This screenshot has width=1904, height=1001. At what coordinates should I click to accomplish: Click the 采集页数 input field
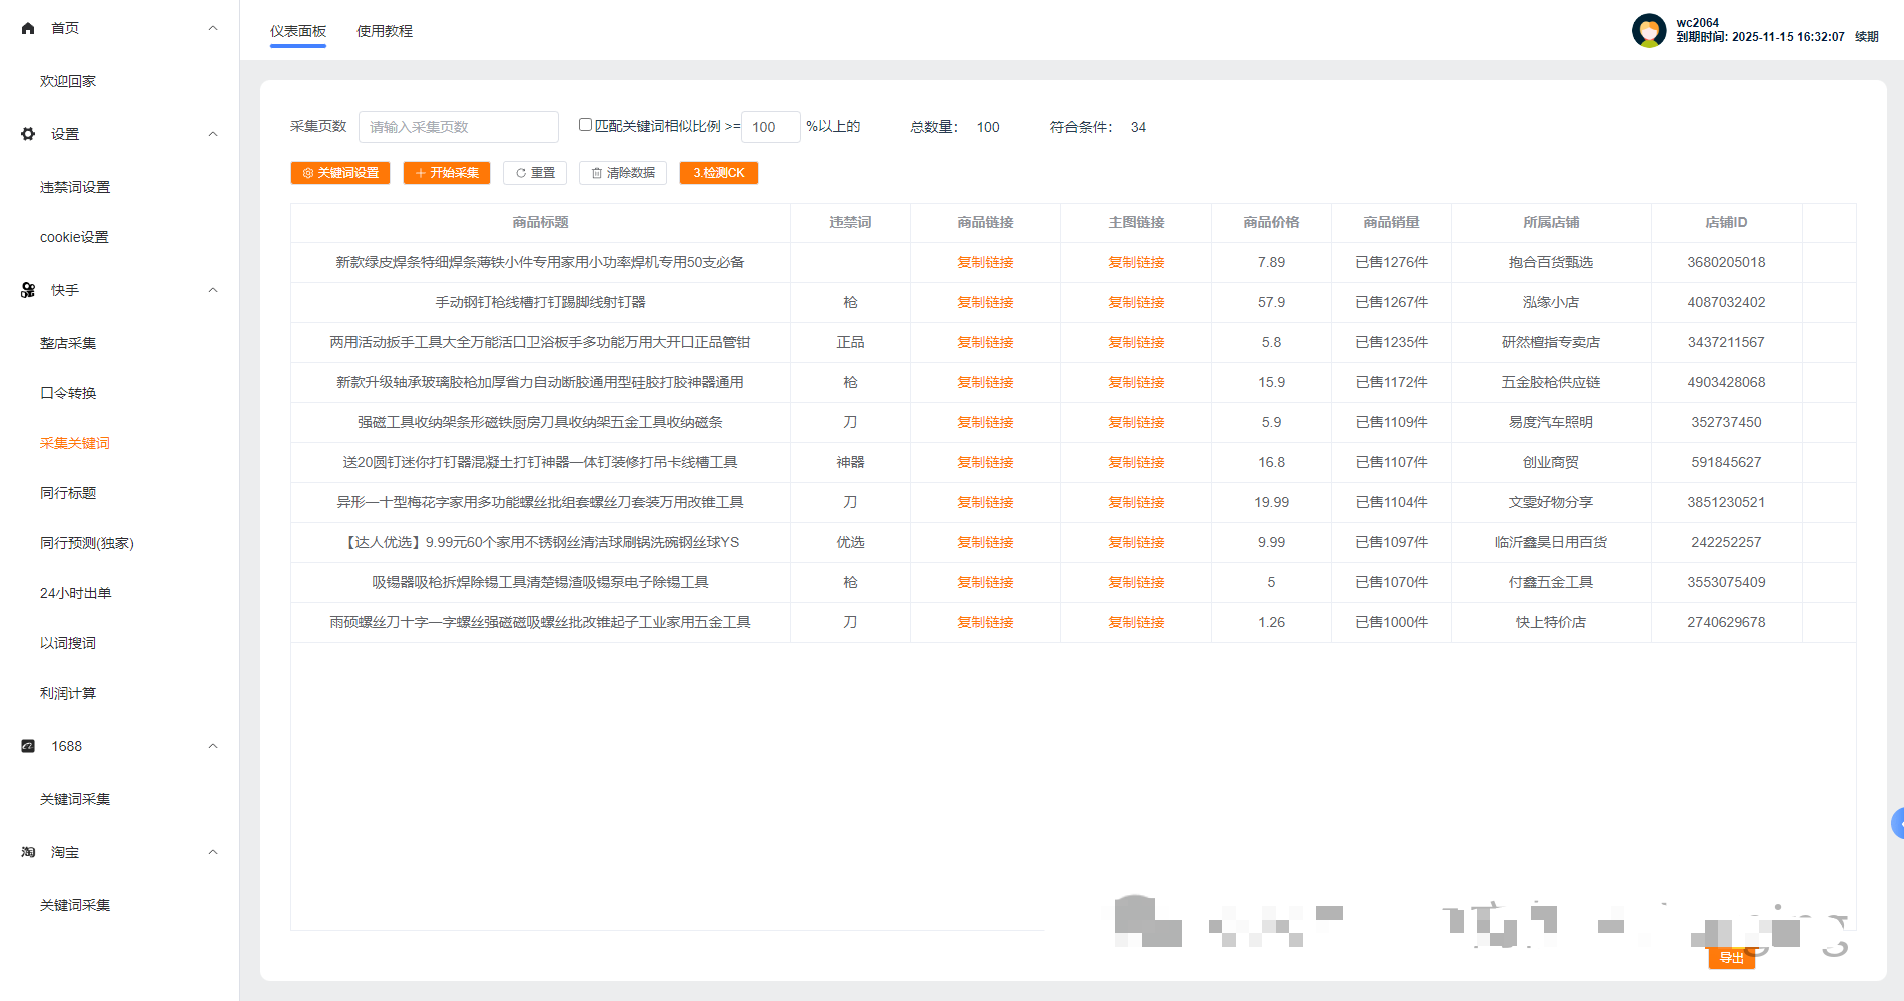[x=458, y=127]
